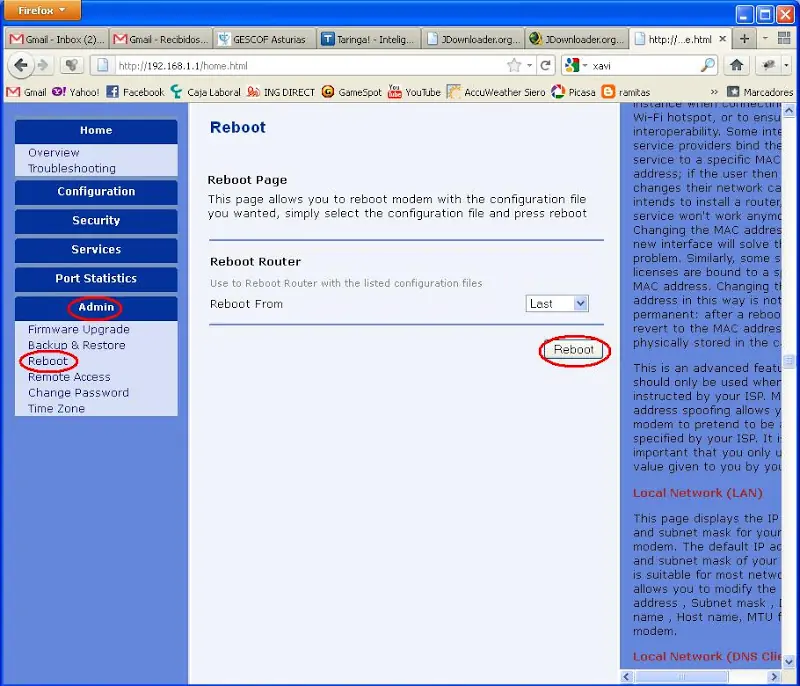Switch to the first JDownloader.org tab
This screenshot has width=800, height=686.
pos(472,39)
